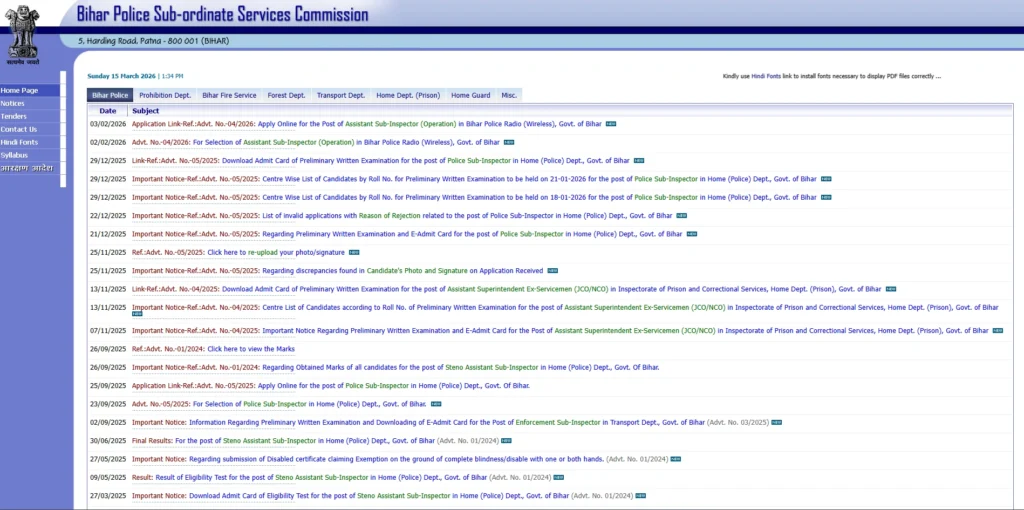Click the new badge after the 18-01-2026 Centre Wise List notice
This screenshot has height=510, width=1024.
click(826, 197)
